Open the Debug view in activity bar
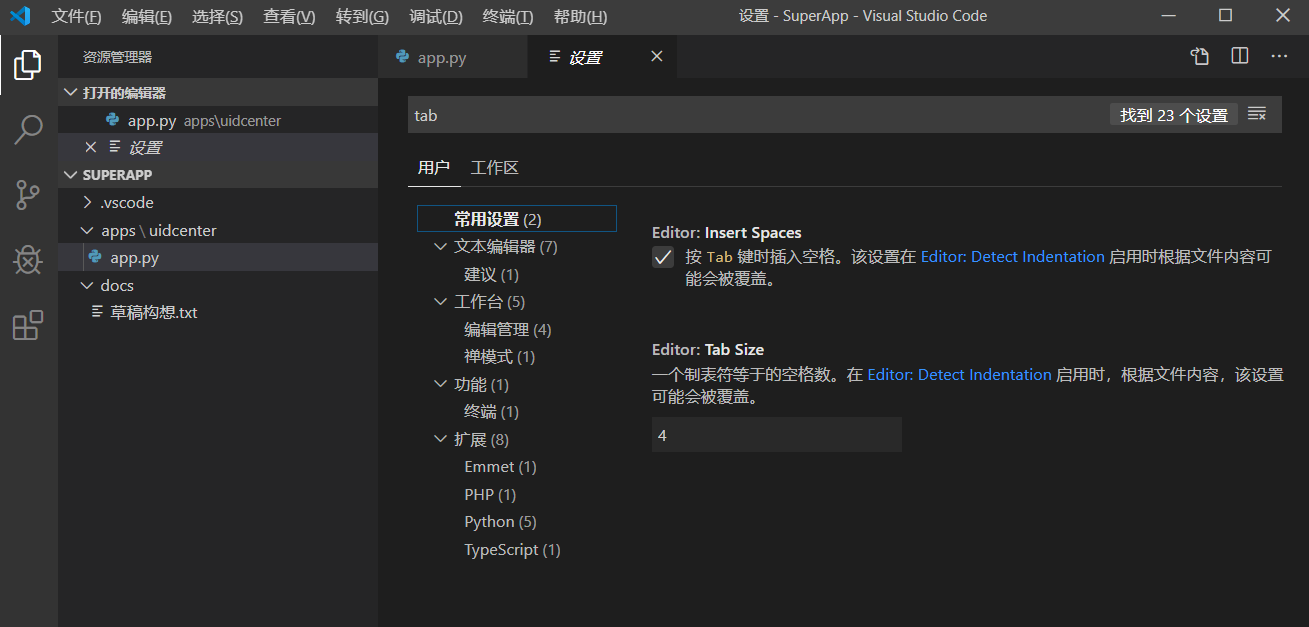 [x=28, y=260]
